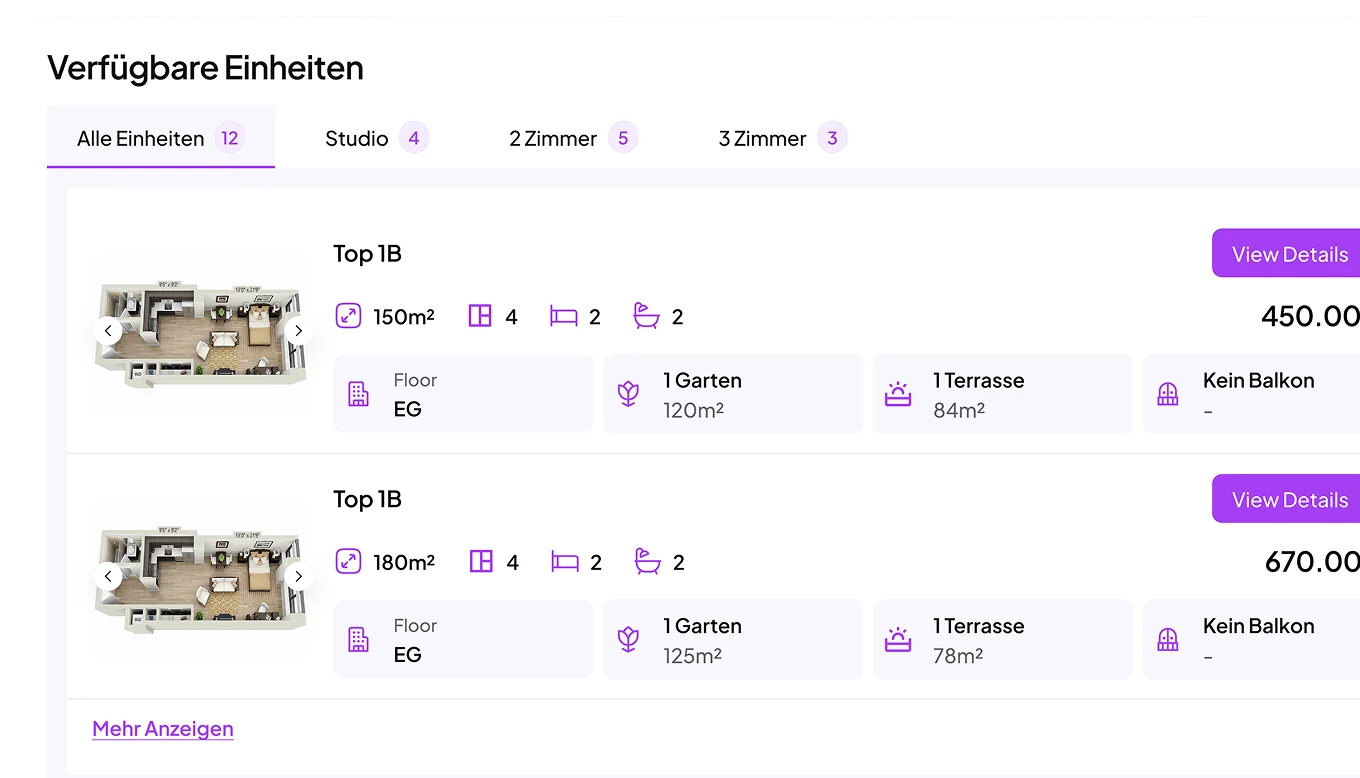Open View Details for the 180m² unit

click(1288, 499)
